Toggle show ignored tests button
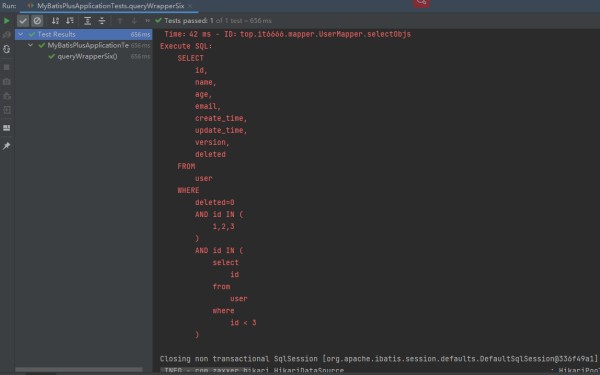The image size is (600, 375). pos(37,21)
